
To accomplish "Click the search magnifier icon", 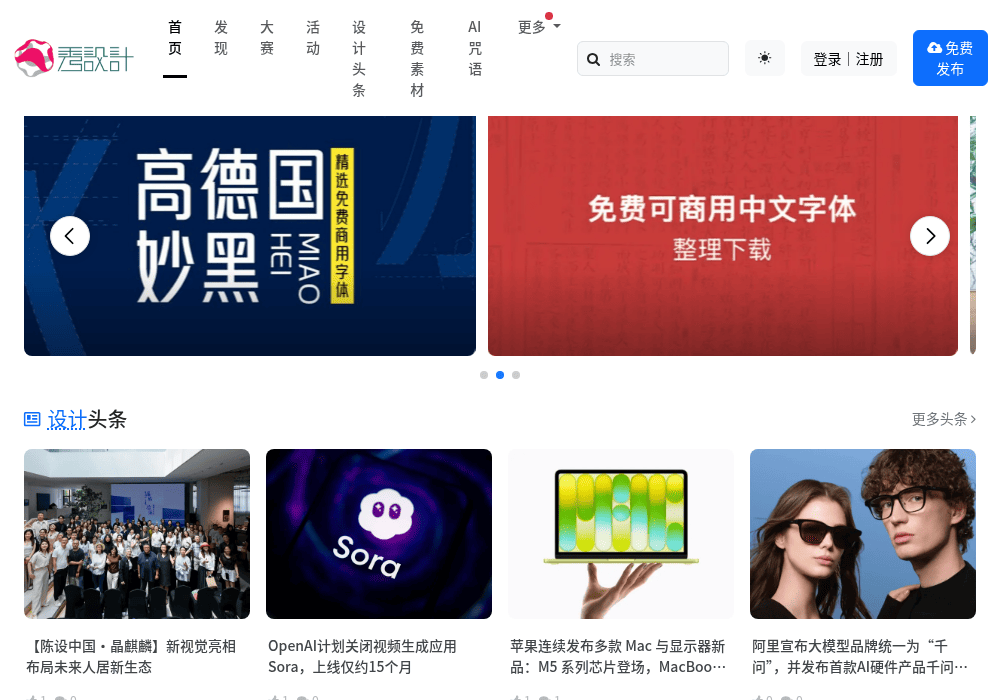I will (593, 59).
